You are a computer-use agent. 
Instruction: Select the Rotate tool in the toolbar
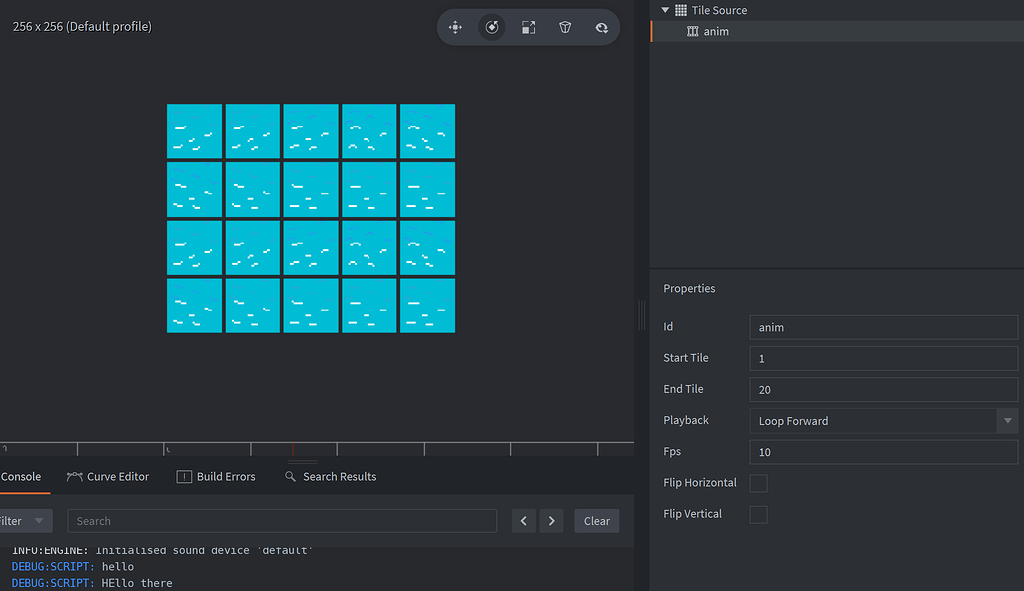click(x=492, y=27)
